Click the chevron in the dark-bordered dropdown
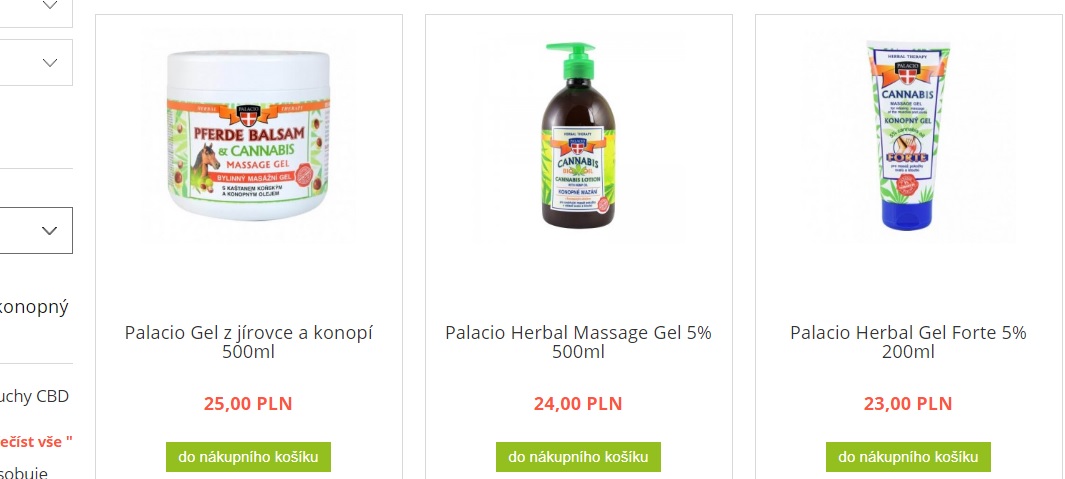 (x=50, y=230)
